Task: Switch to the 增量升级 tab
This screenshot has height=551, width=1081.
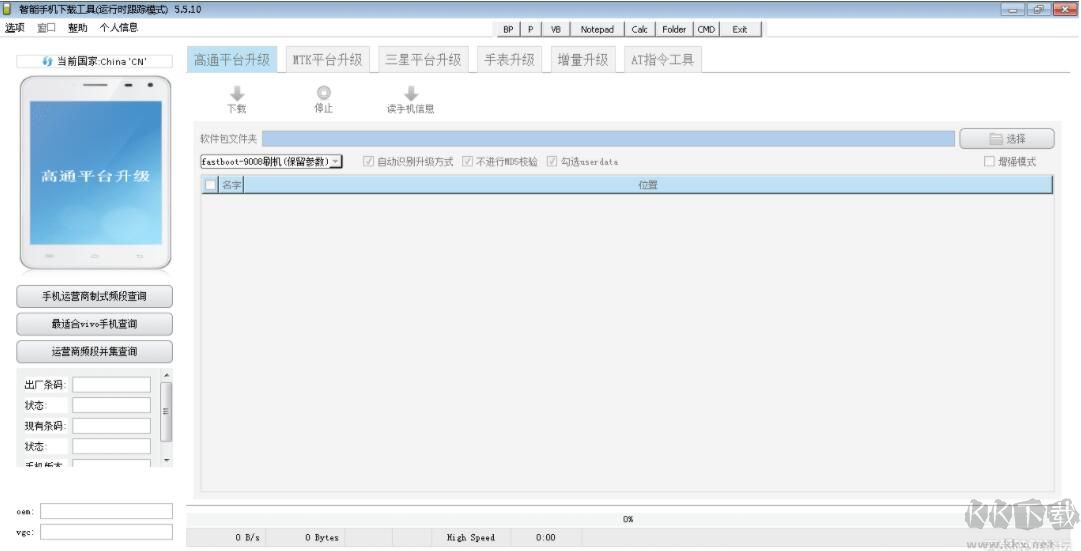Action: tap(583, 59)
